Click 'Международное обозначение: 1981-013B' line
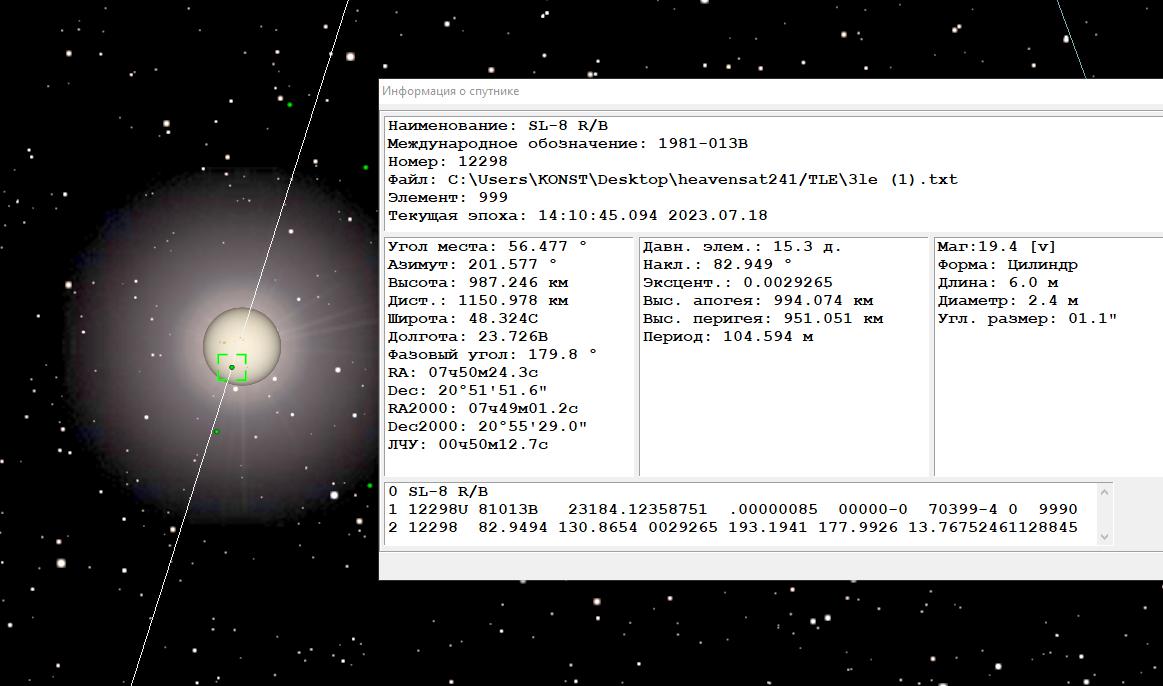This screenshot has width=1163, height=686. 567,143
